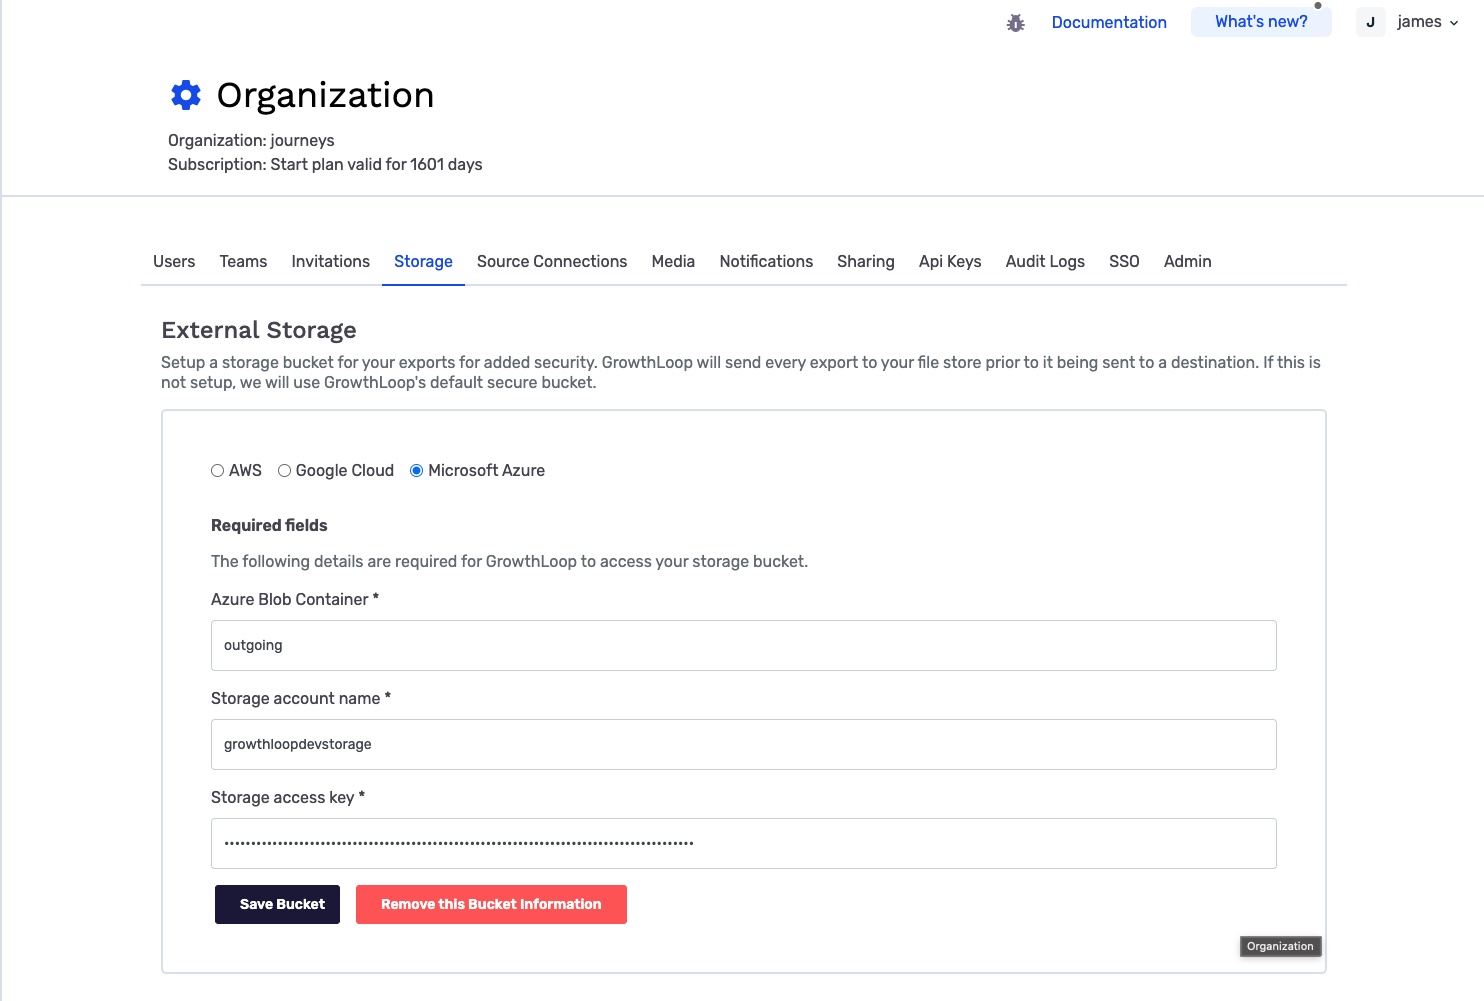This screenshot has height=1001, width=1484.
Task: Click the Organization gear icon
Action: [186, 95]
